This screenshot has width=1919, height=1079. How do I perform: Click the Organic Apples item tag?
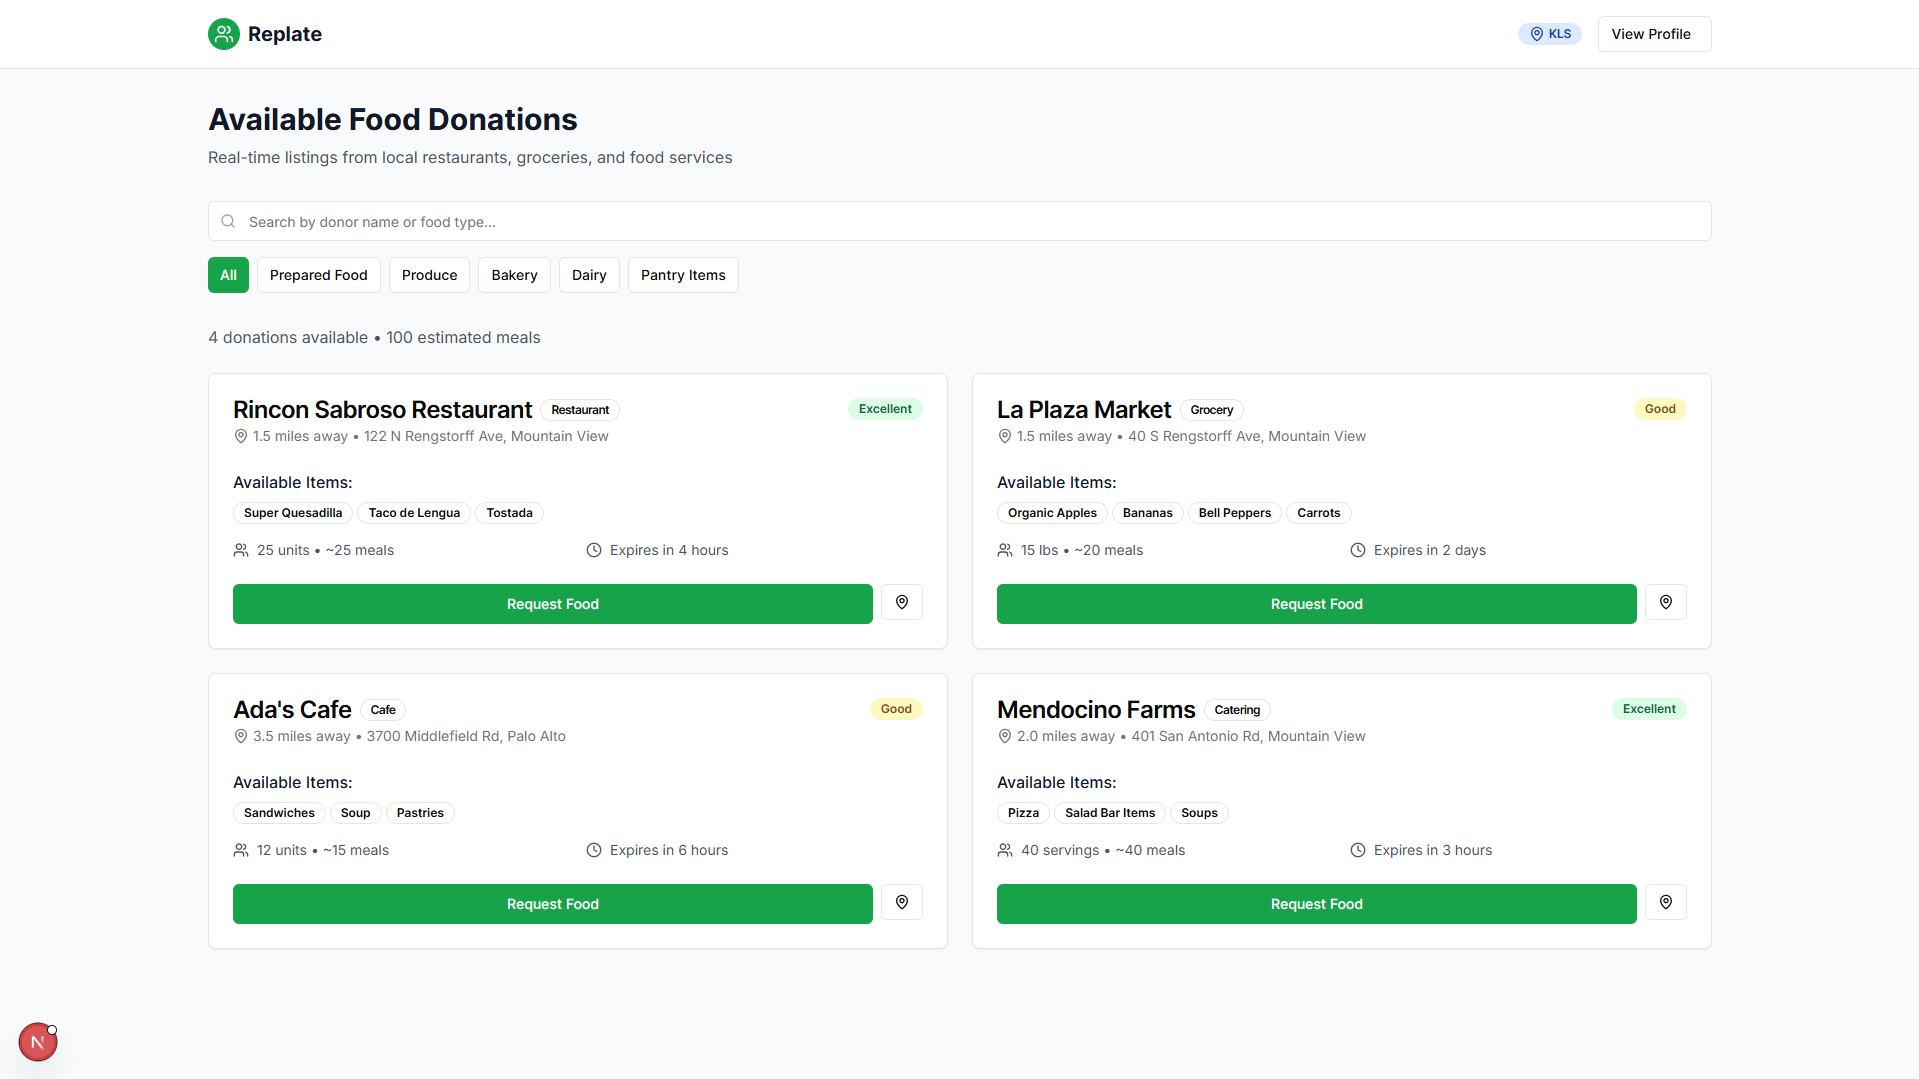(1052, 513)
